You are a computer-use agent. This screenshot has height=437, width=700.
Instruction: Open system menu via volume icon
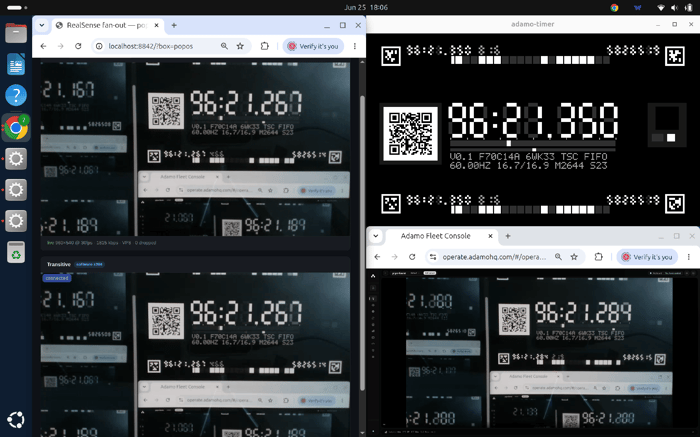coord(674,8)
